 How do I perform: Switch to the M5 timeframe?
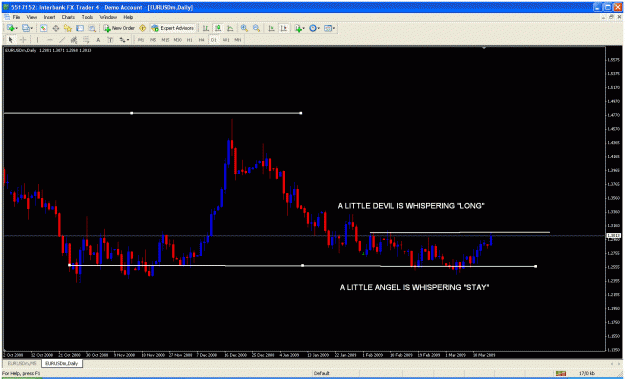pyautogui.click(x=153, y=40)
